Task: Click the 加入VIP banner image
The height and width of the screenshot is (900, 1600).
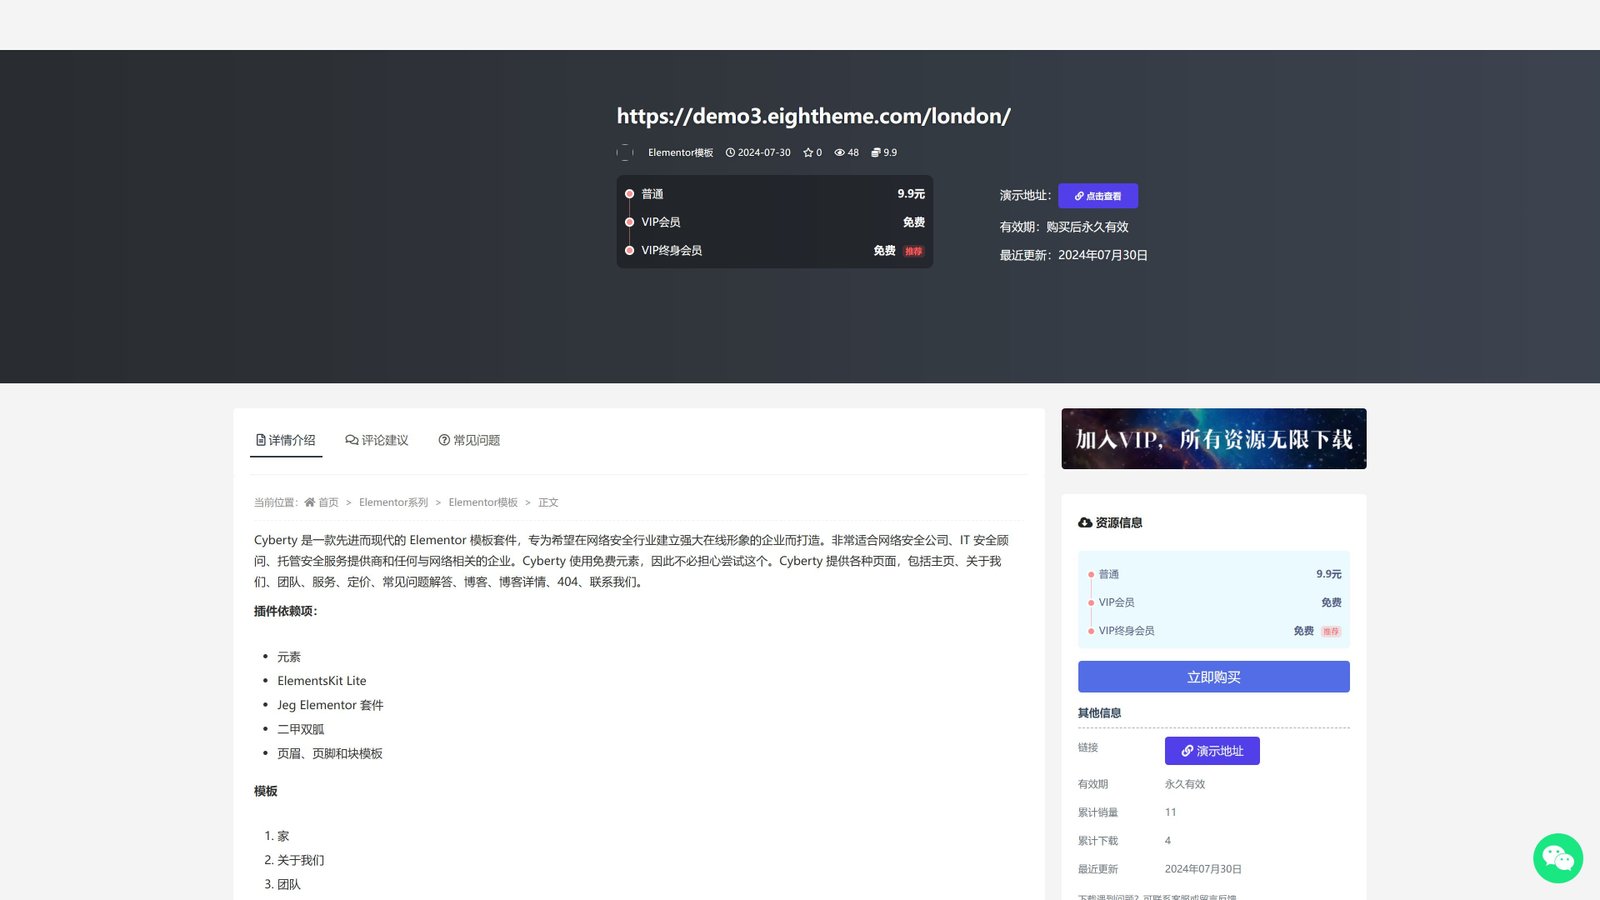Action: tap(1213, 438)
